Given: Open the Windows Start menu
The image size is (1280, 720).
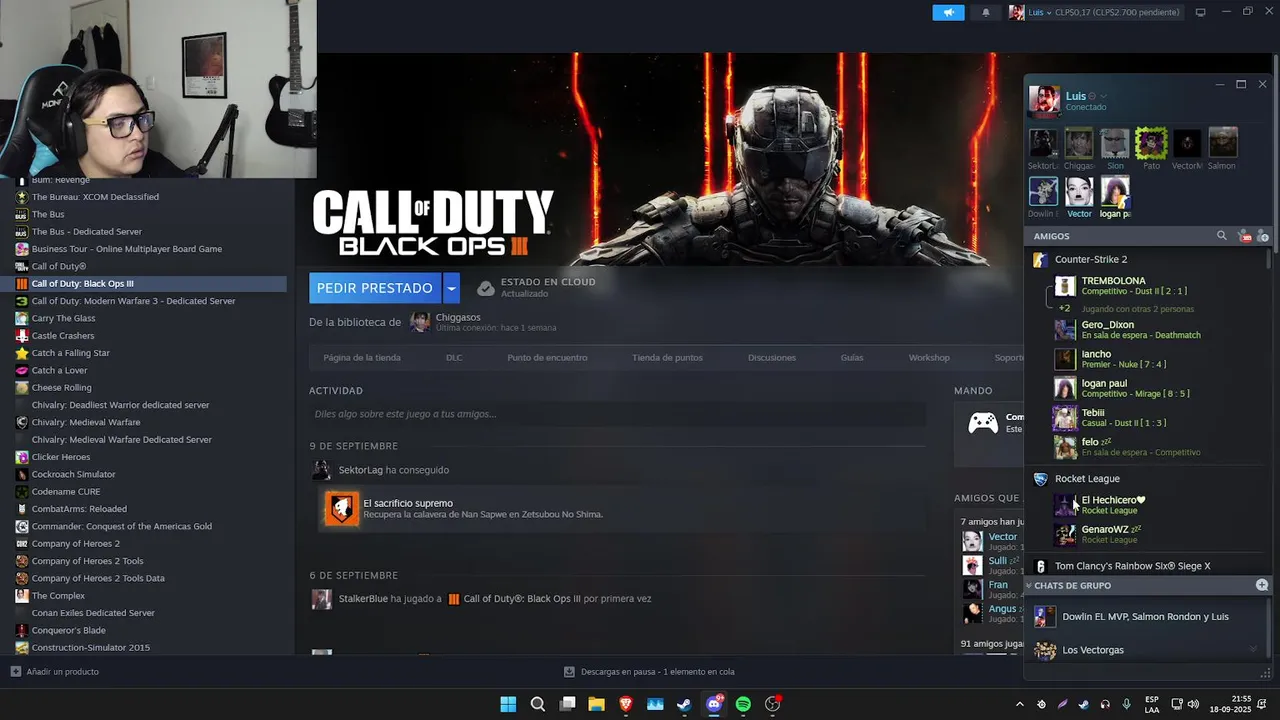Looking at the screenshot, I should [x=508, y=704].
